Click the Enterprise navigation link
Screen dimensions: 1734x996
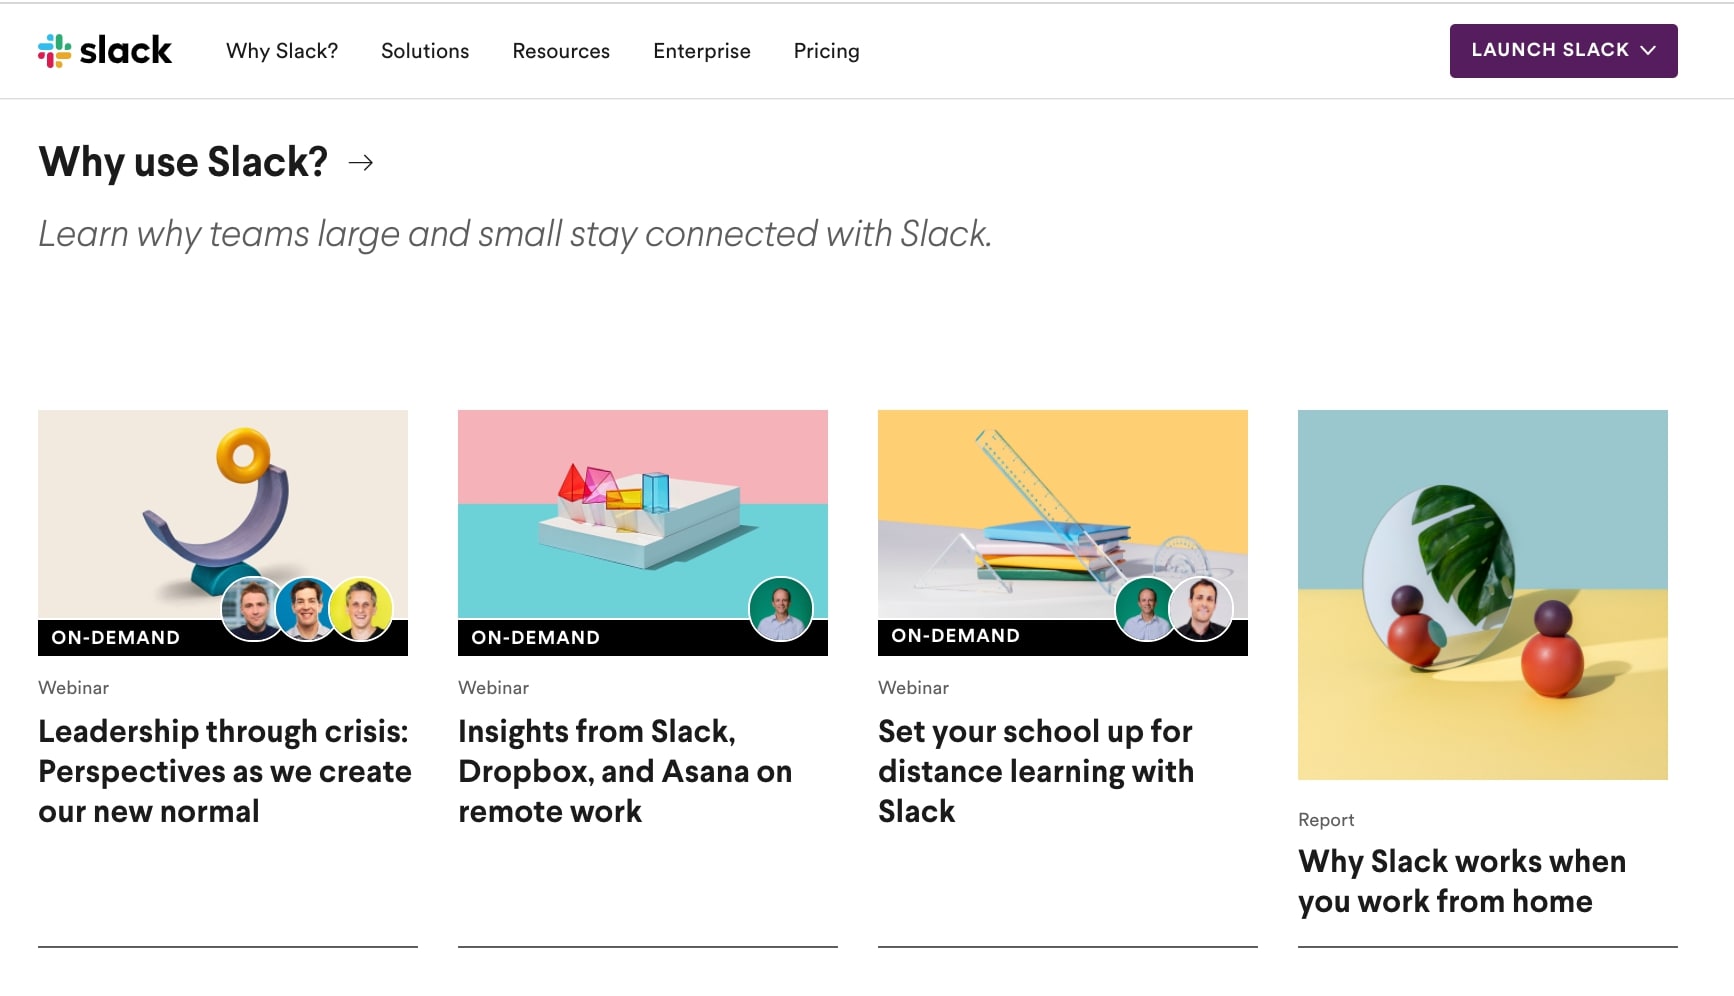coord(701,51)
